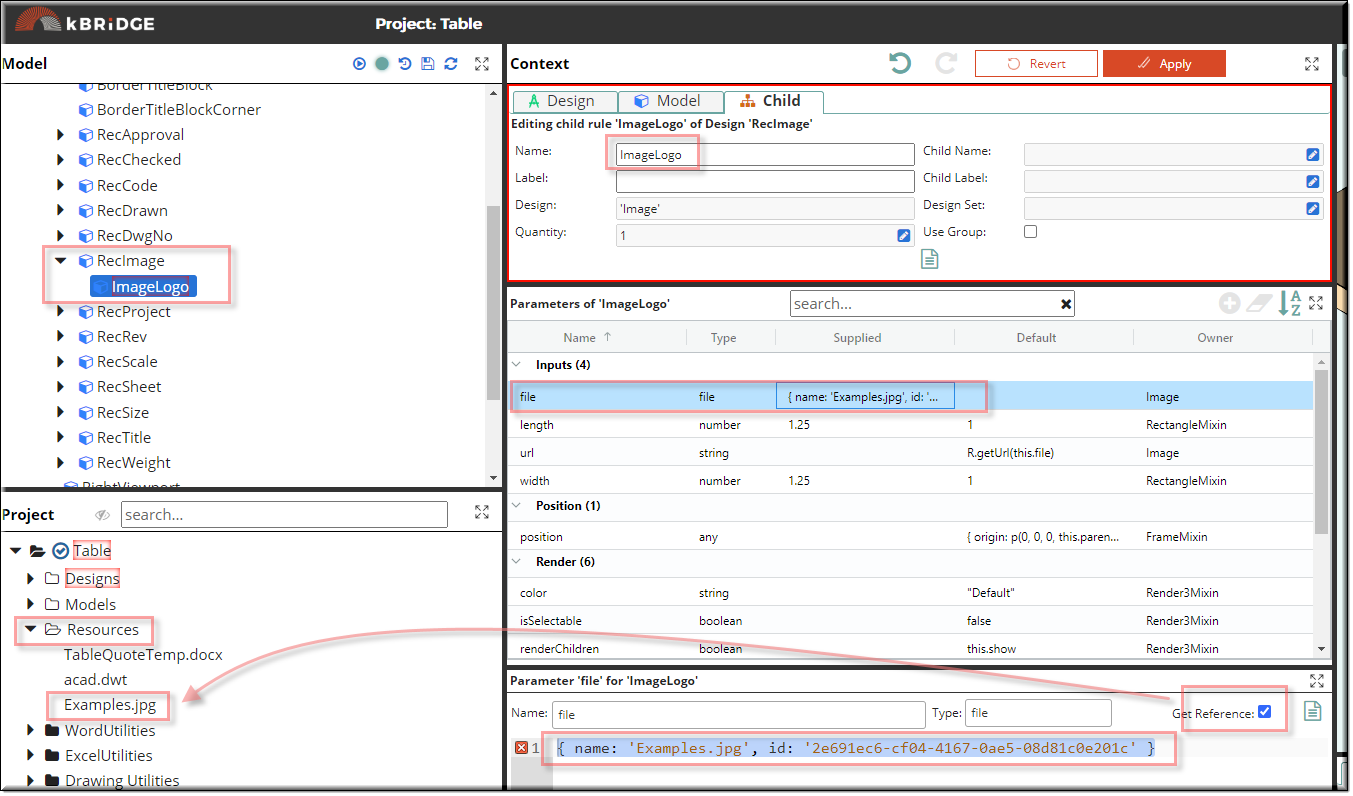Click the edit pencil for Child Name

point(1313,155)
